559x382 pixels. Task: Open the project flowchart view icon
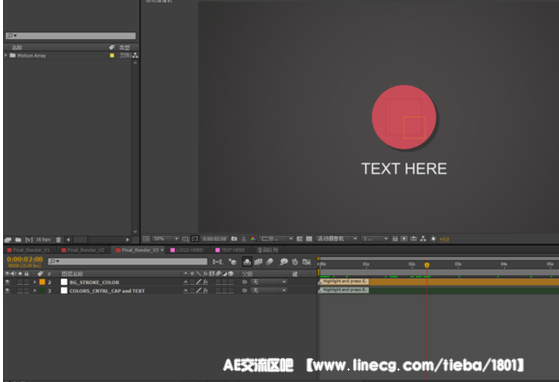coord(135,56)
